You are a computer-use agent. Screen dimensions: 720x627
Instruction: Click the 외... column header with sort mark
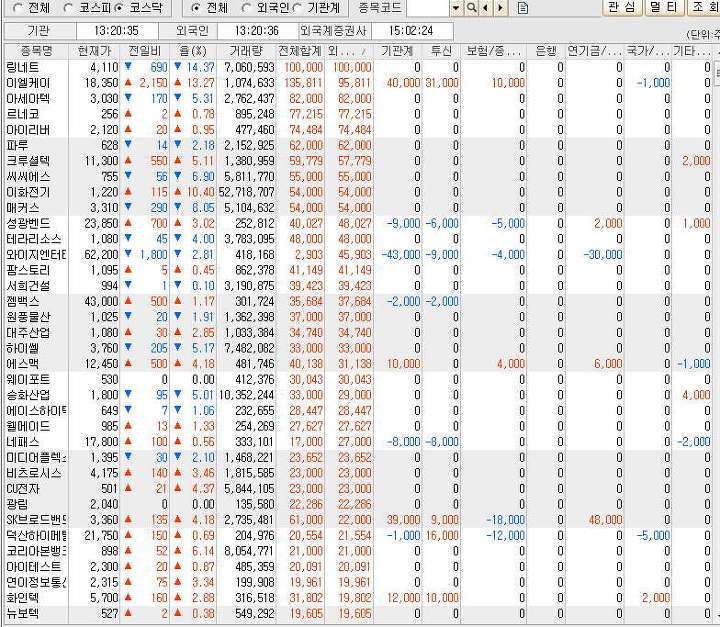pyautogui.click(x=349, y=51)
